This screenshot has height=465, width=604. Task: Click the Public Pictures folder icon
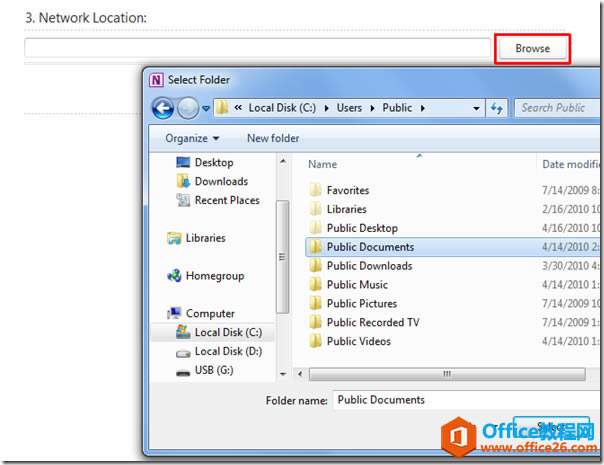(315, 303)
